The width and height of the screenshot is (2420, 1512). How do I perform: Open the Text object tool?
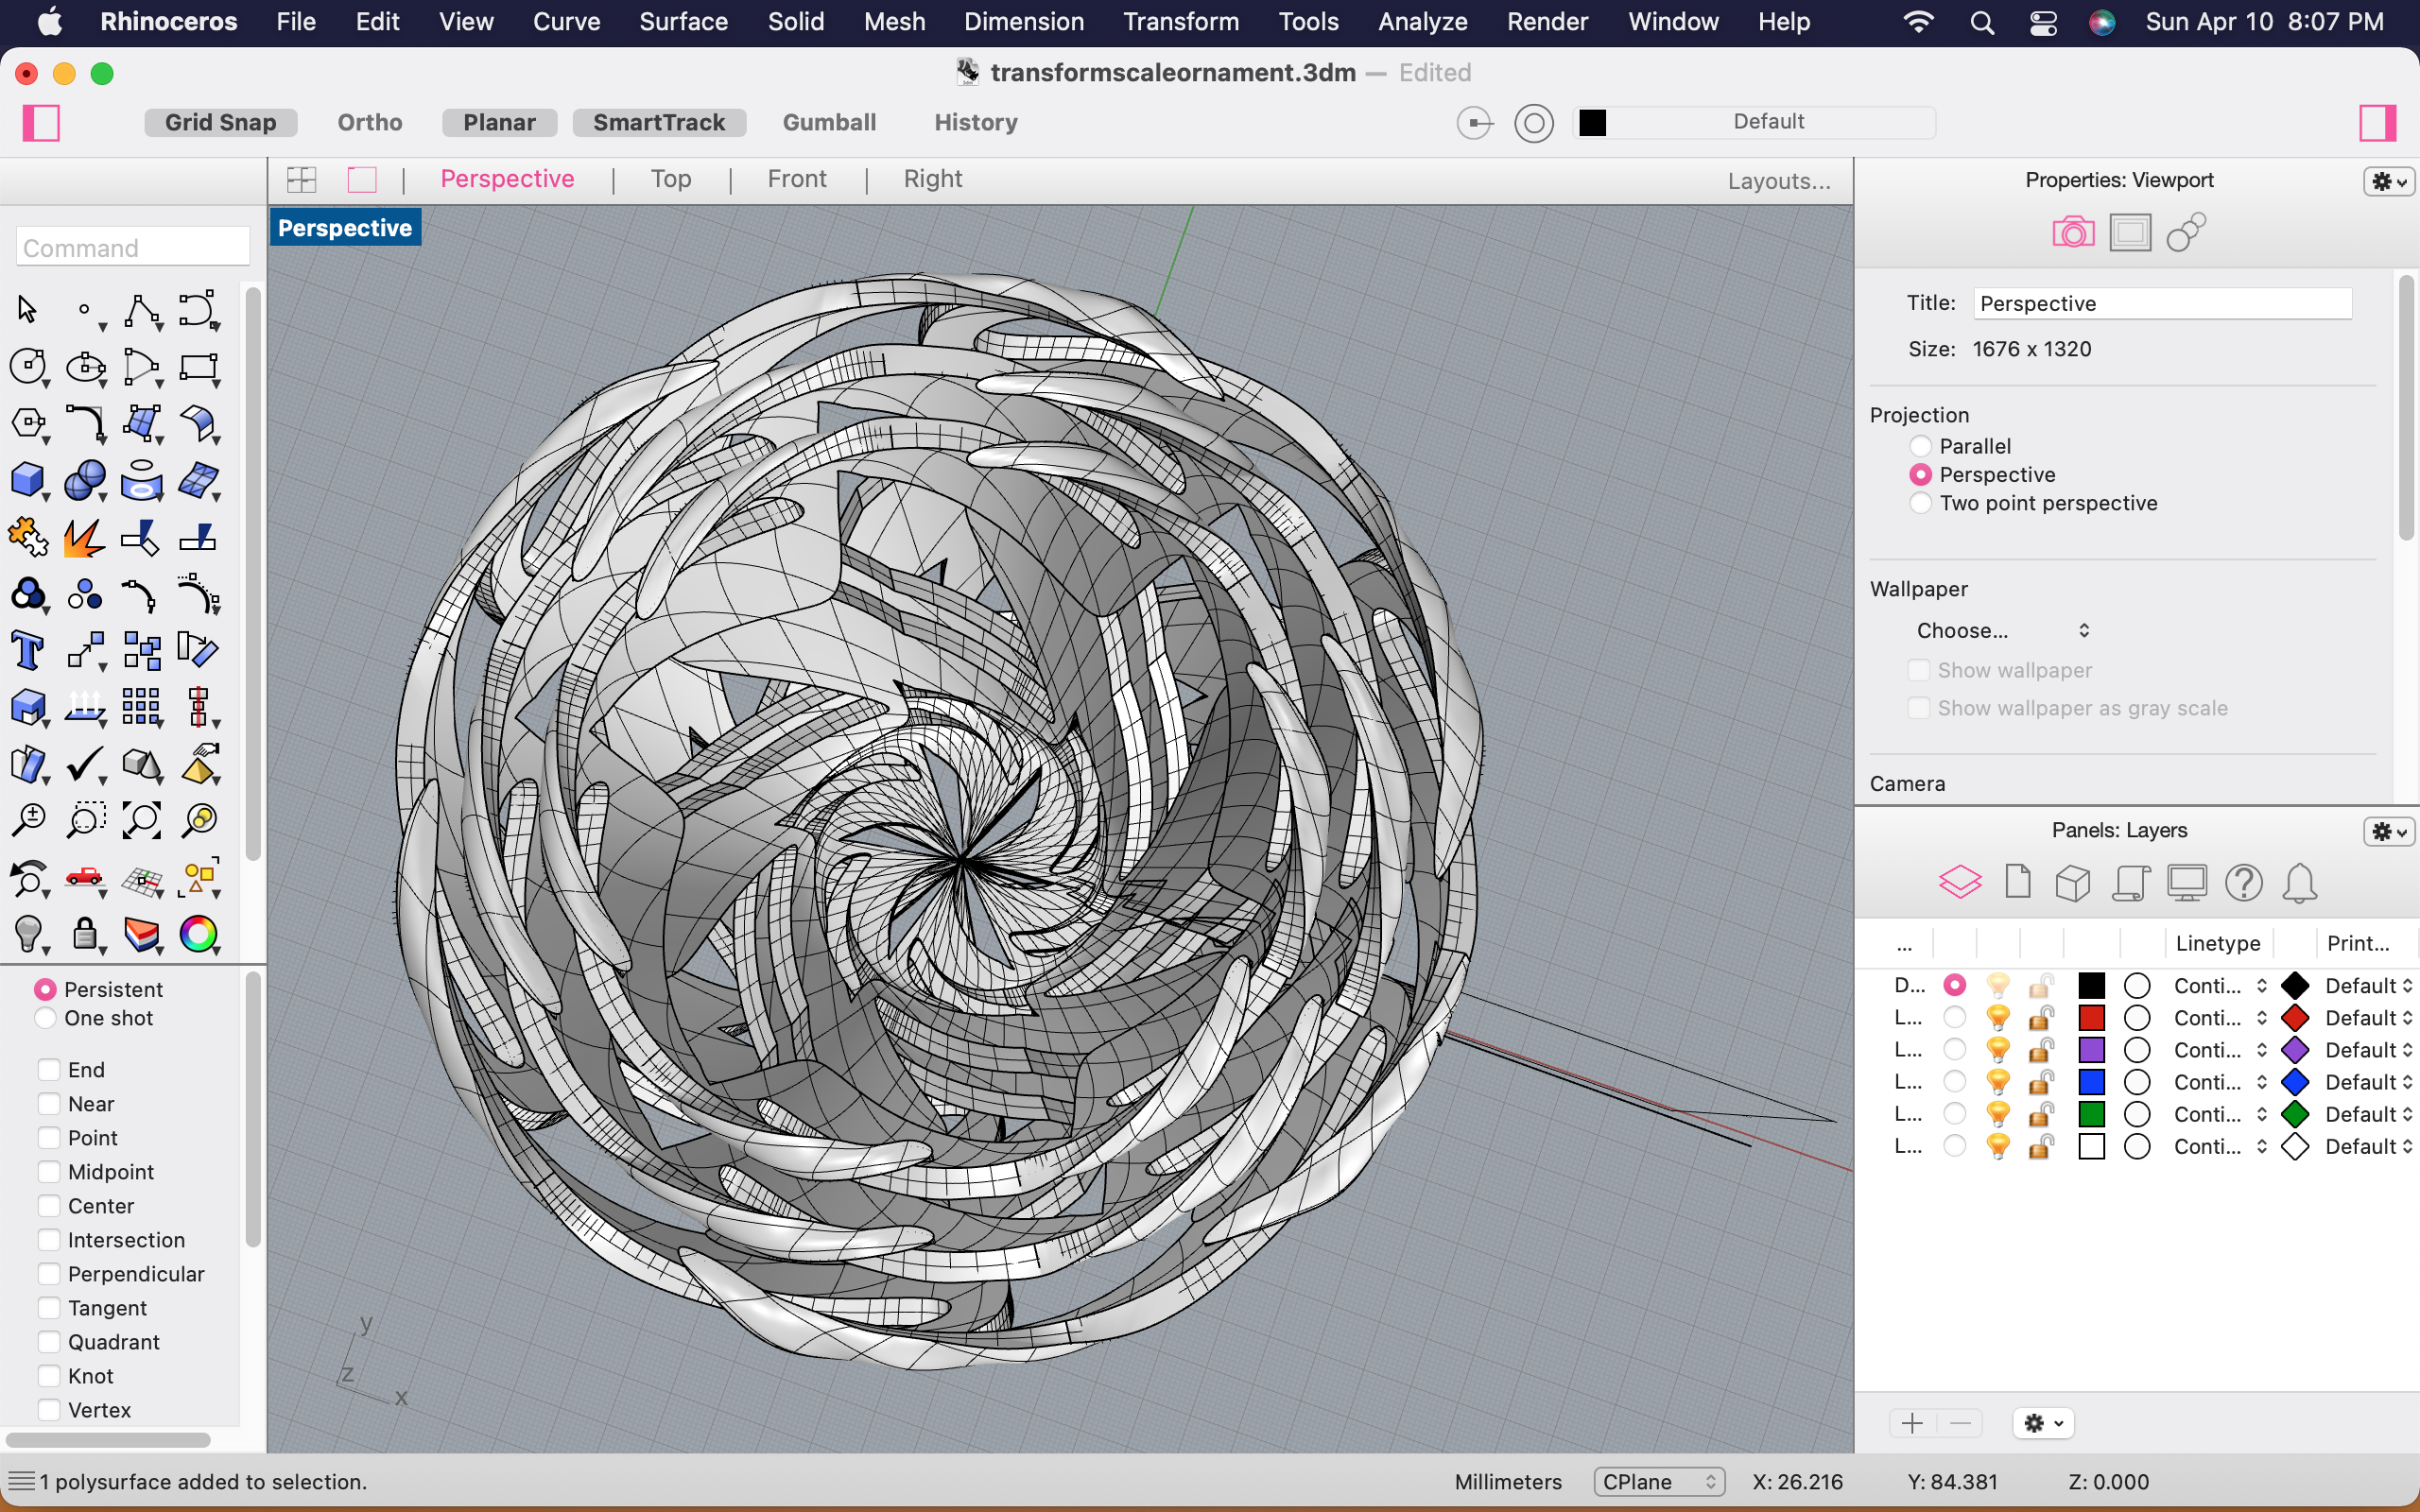point(28,649)
